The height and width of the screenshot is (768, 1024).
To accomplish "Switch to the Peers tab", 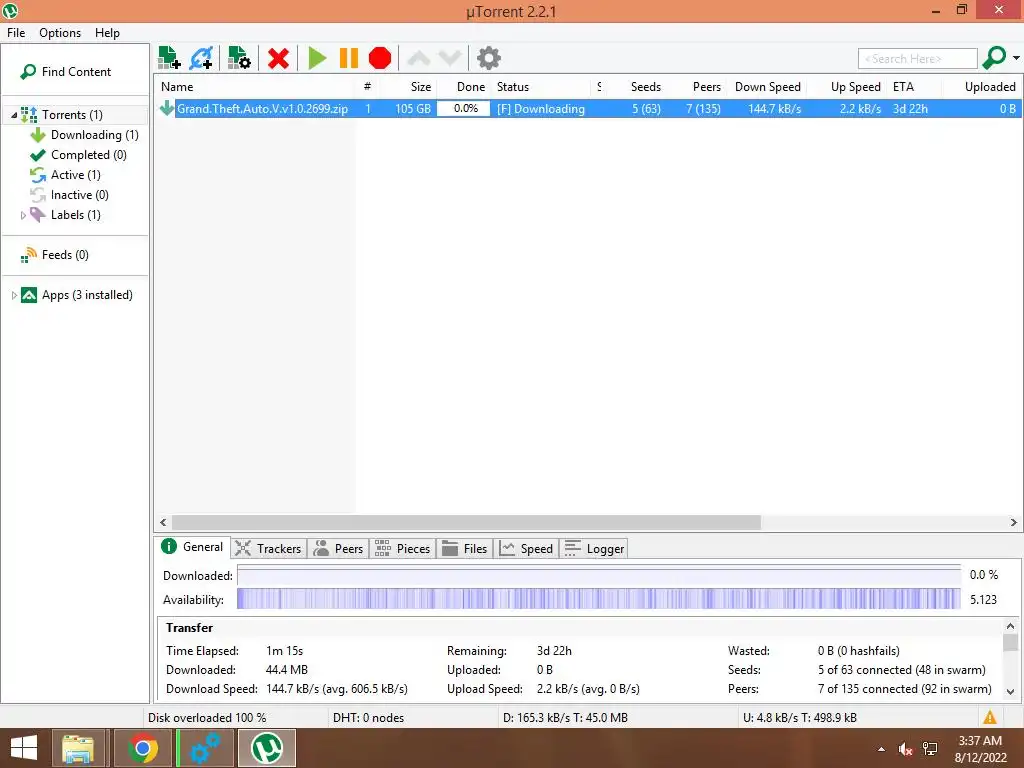I will 338,549.
